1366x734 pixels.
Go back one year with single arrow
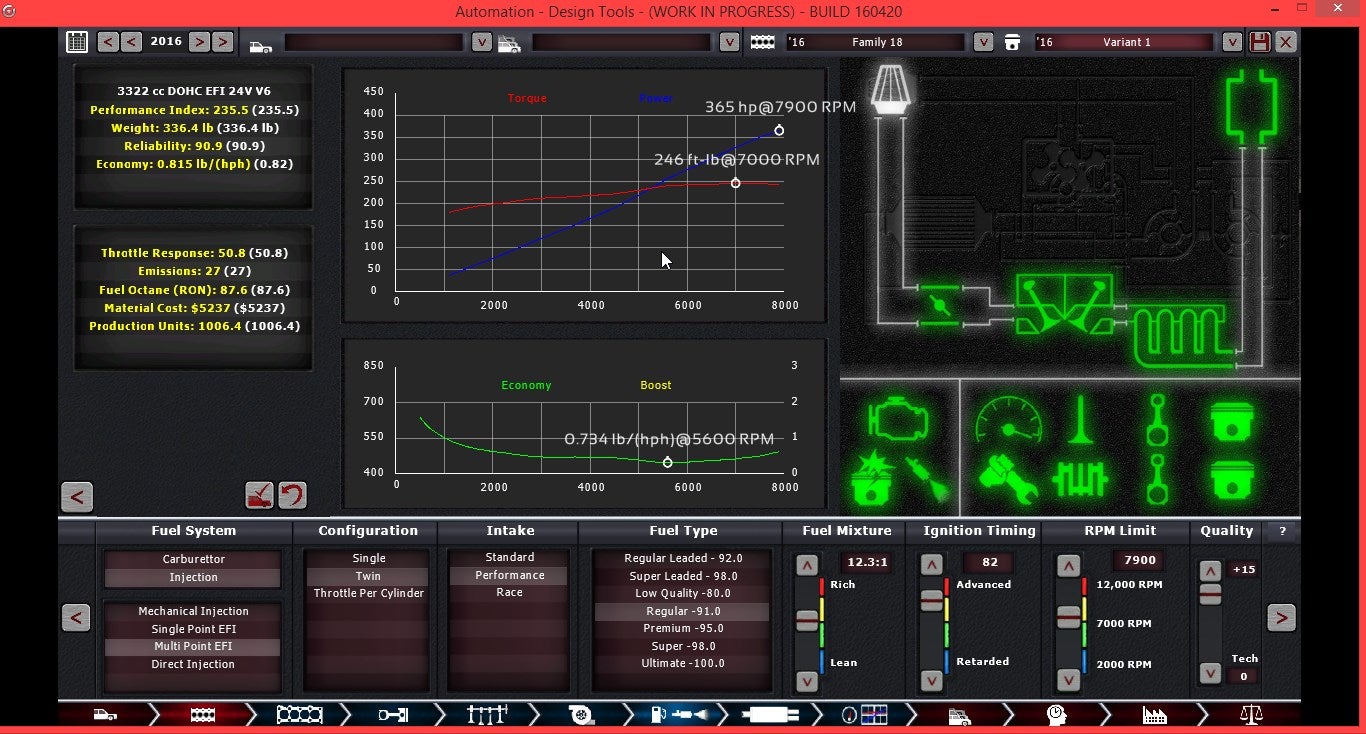coord(131,42)
